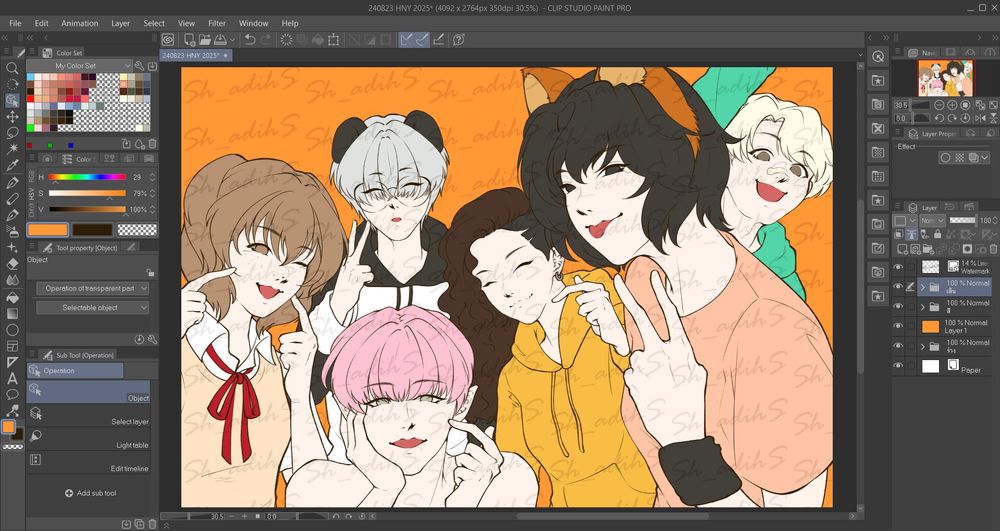Select the Auto select magic wand tool

click(12, 149)
